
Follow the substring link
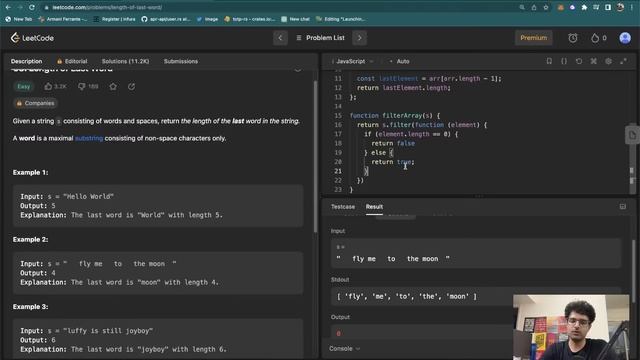(89, 138)
